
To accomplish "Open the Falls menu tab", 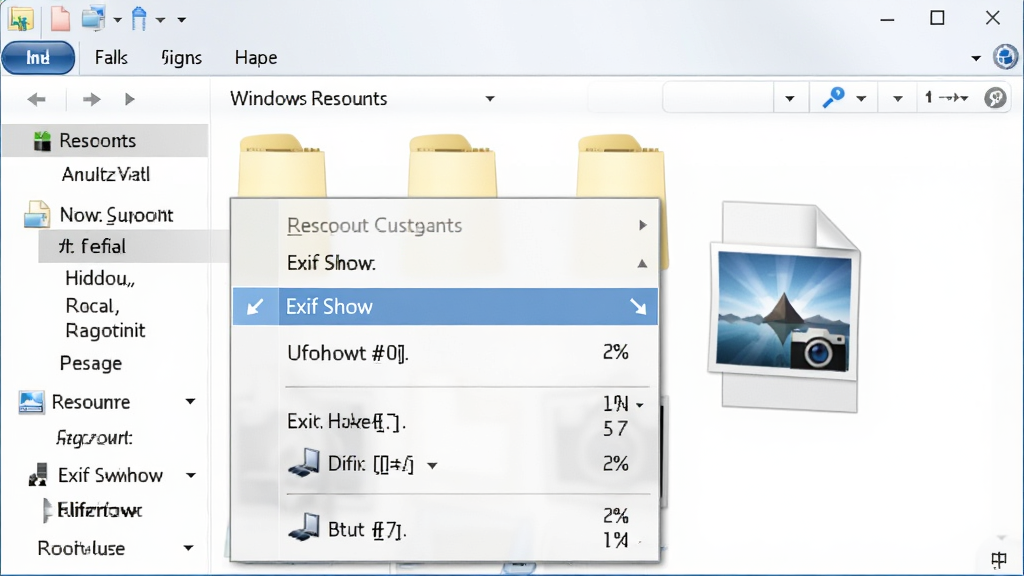I will [111, 57].
